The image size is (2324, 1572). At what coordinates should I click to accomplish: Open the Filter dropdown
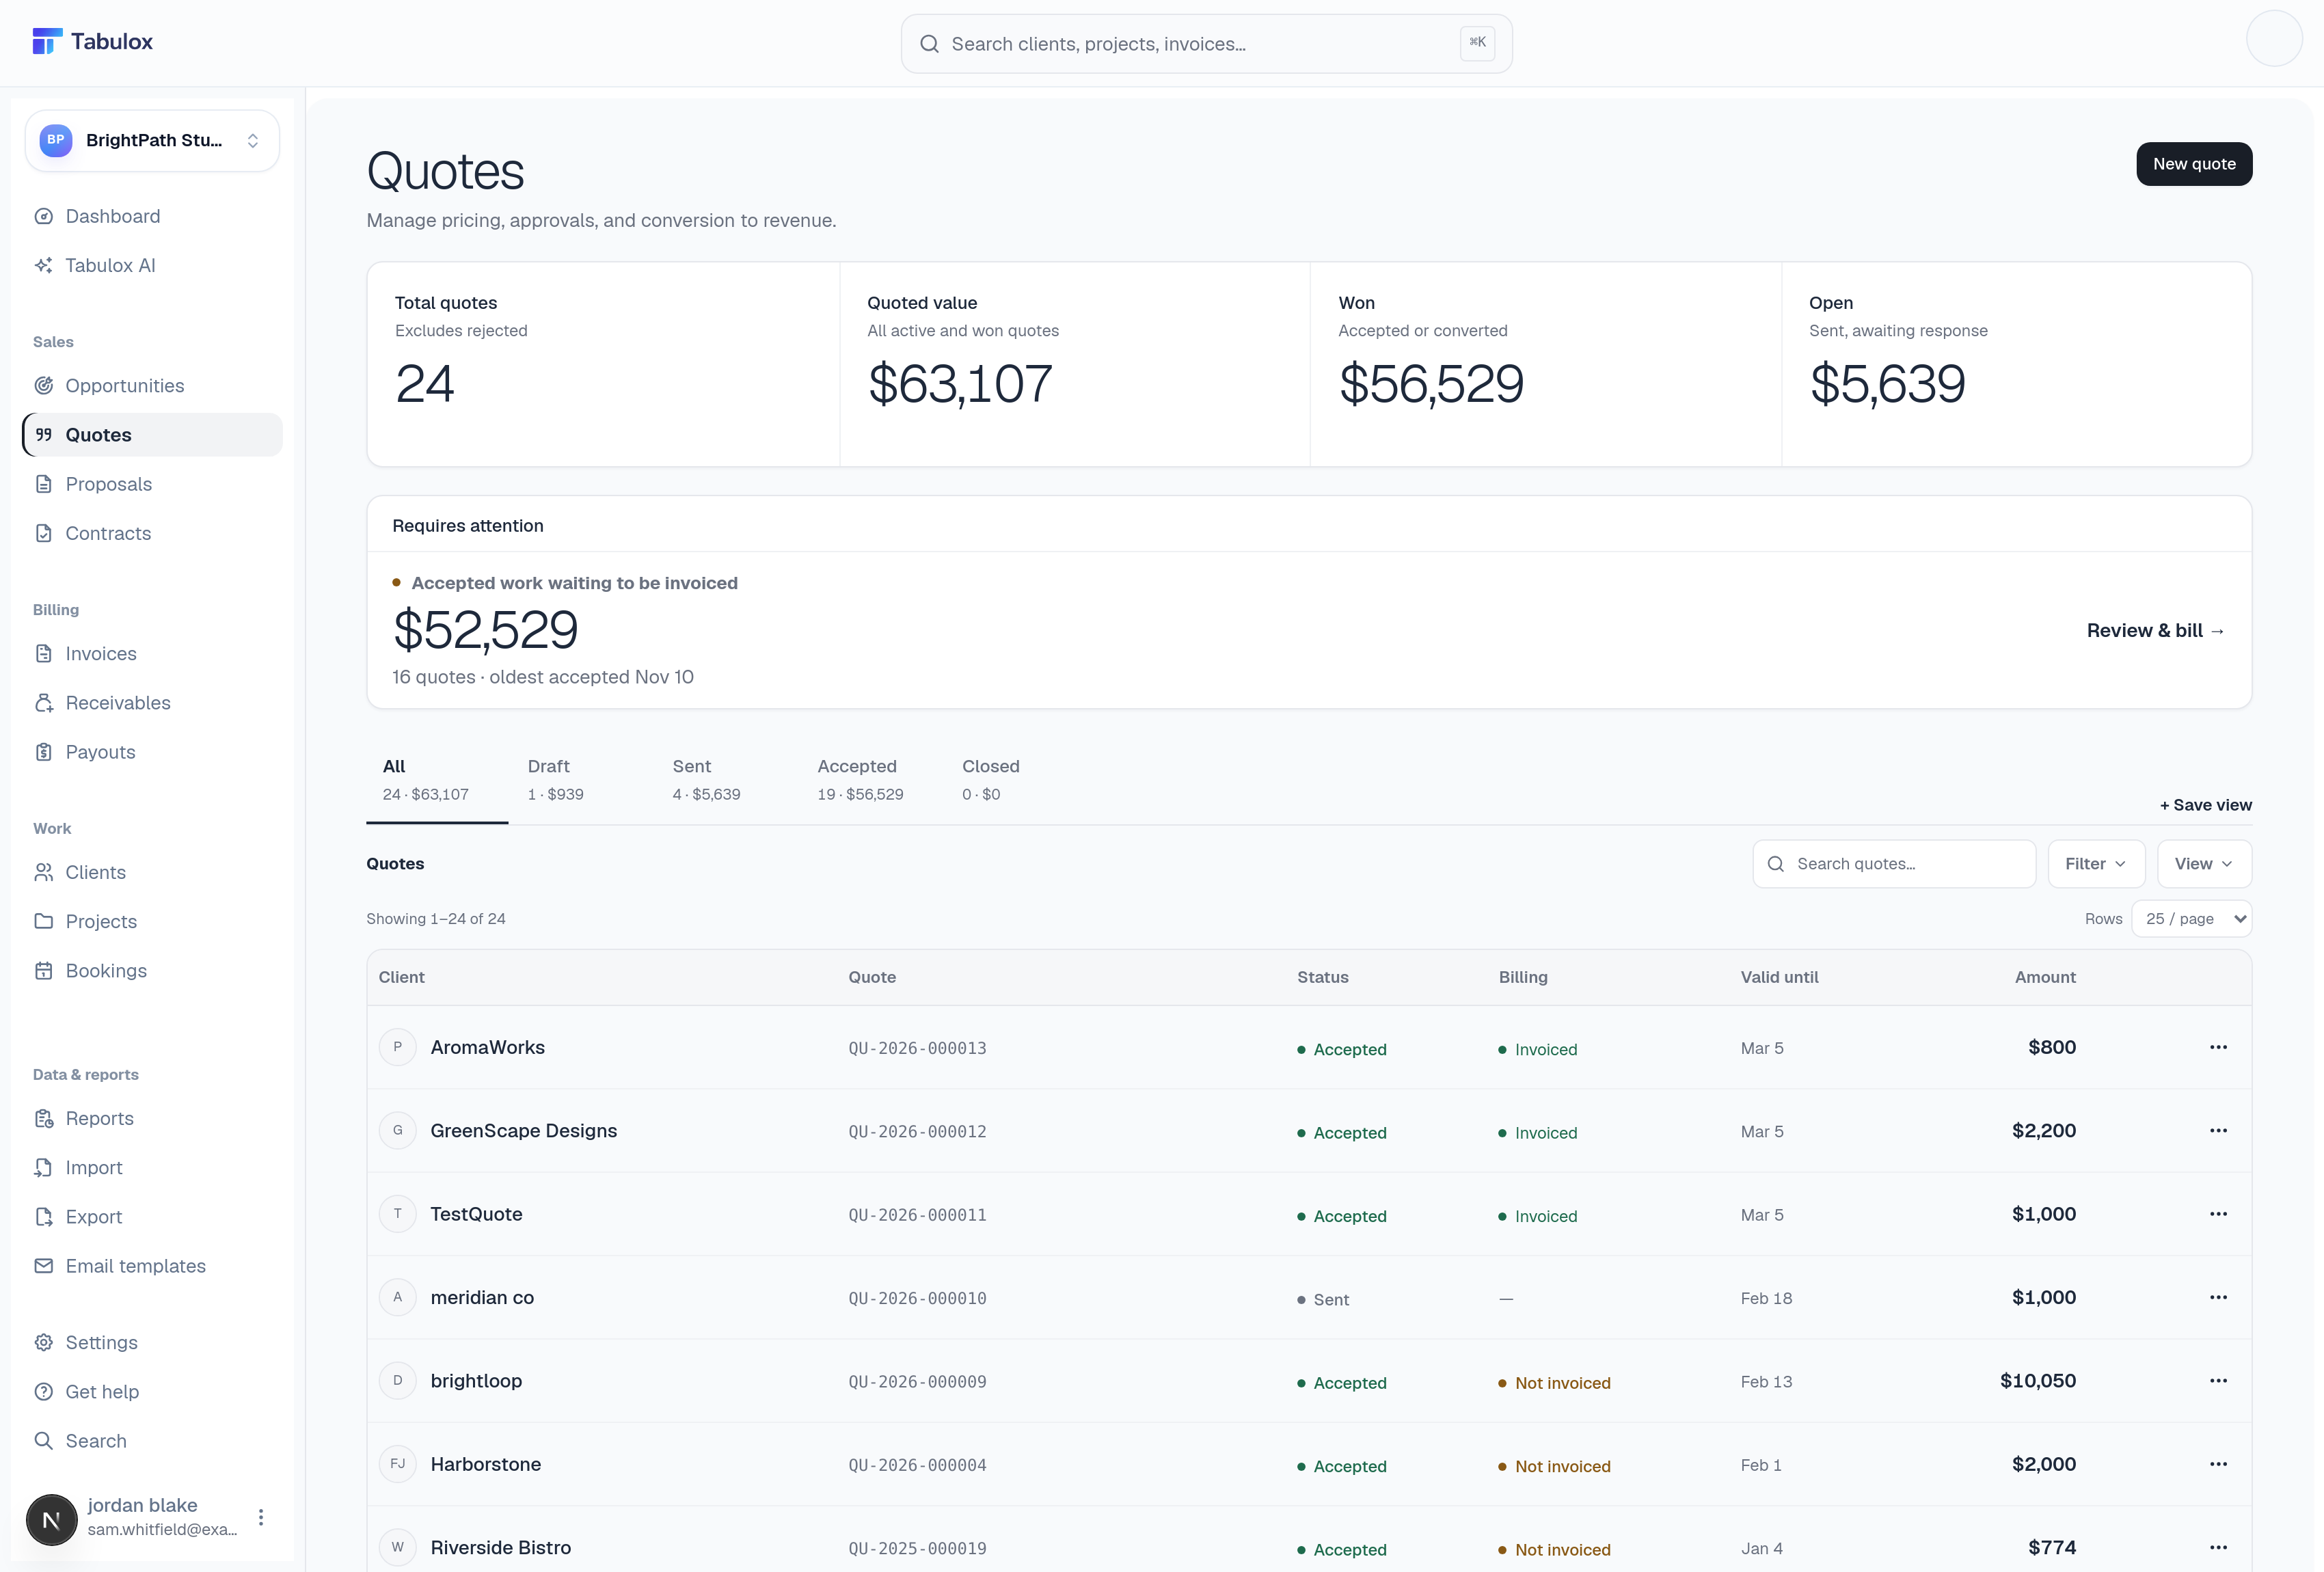[x=2096, y=864]
